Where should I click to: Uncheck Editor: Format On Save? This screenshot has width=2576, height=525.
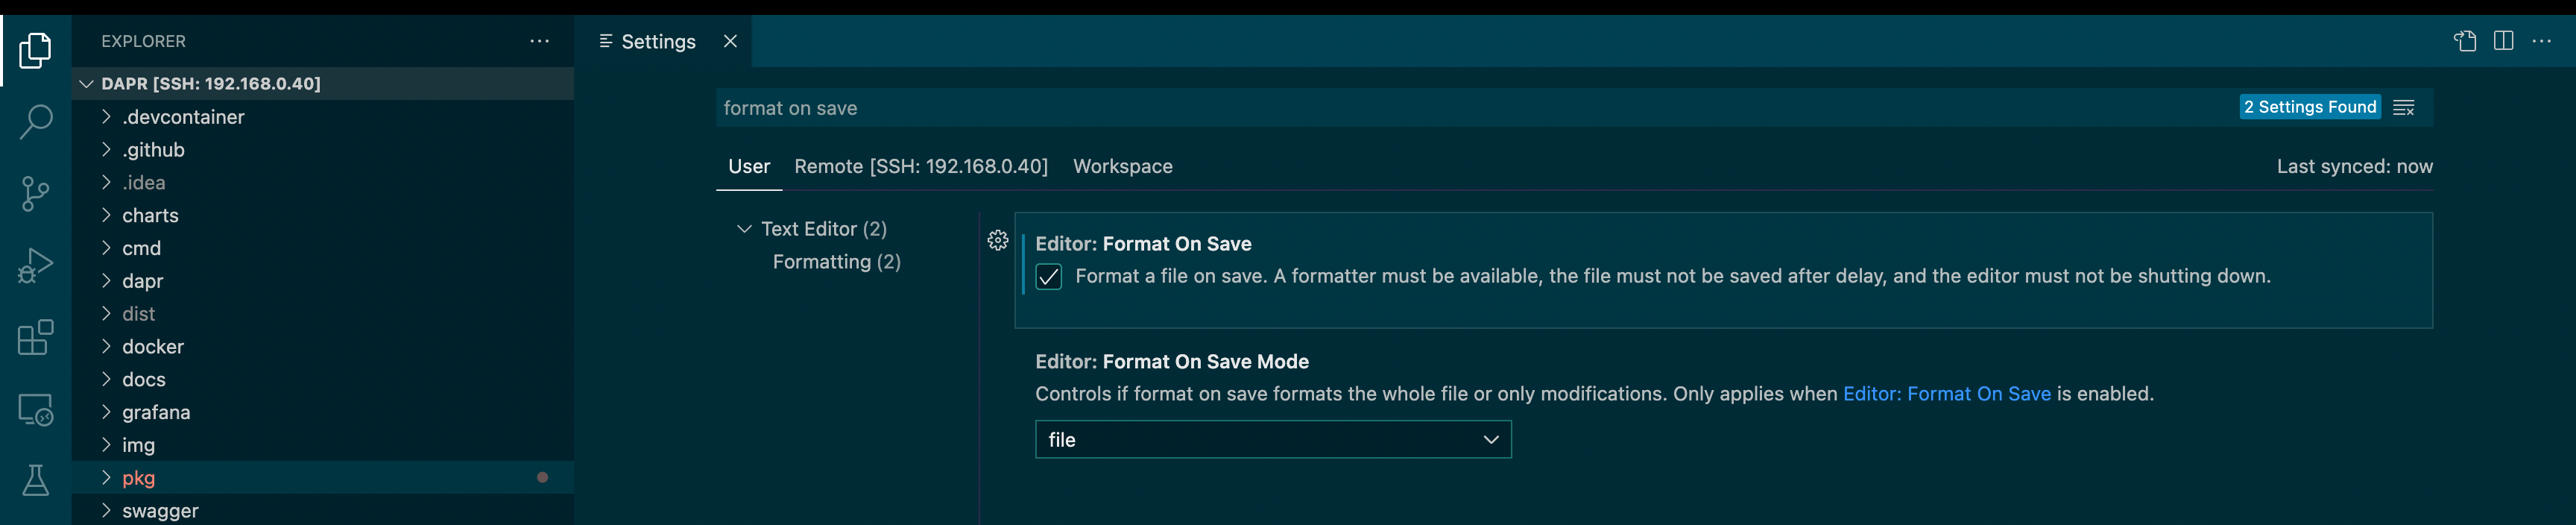tap(1048, 276)
